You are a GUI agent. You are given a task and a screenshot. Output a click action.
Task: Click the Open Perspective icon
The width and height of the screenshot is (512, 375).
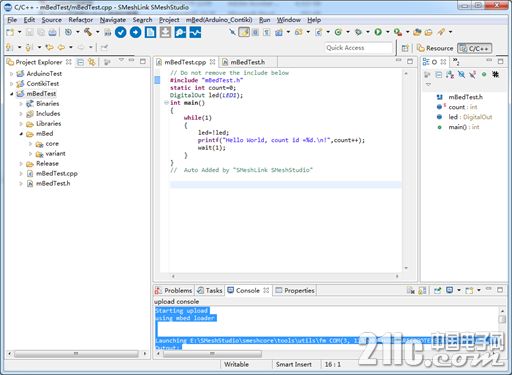coord(405,48)
